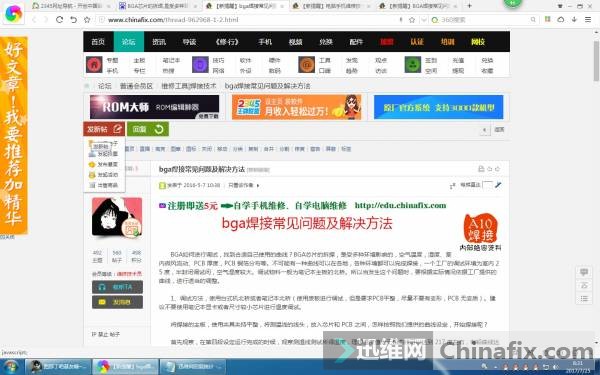Click the 论坛 breadcrumb link
This screenshot has height=375, width=600.
click(104, 86)
